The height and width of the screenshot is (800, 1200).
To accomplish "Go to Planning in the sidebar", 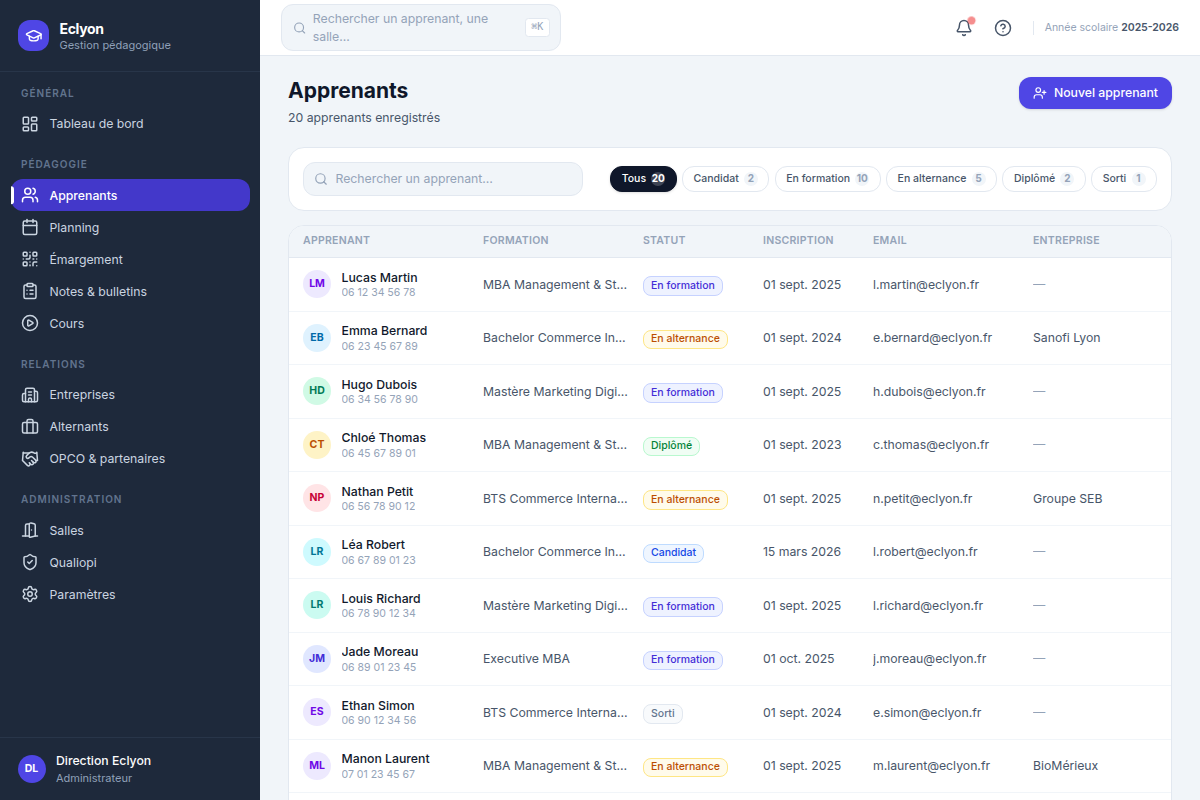I will coord(130,227).
